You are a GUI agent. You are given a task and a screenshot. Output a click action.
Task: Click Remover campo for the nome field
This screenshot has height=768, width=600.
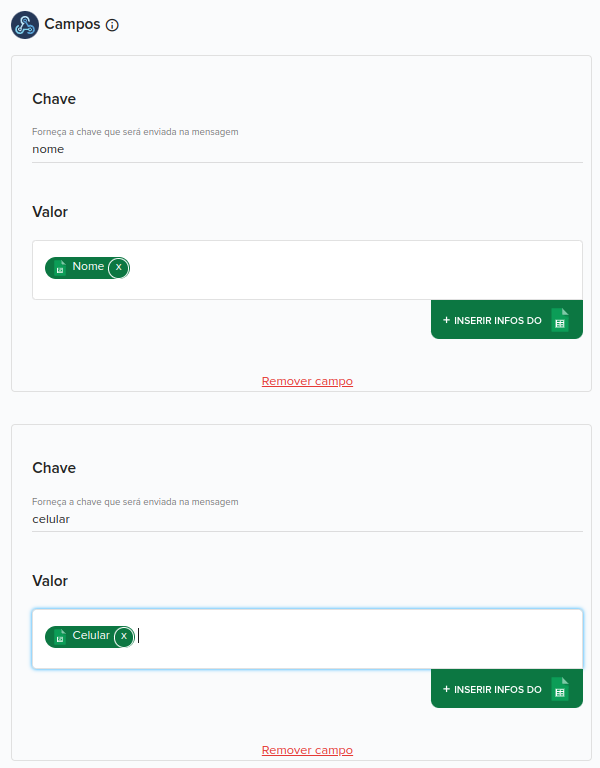click(x=307, y=381)
